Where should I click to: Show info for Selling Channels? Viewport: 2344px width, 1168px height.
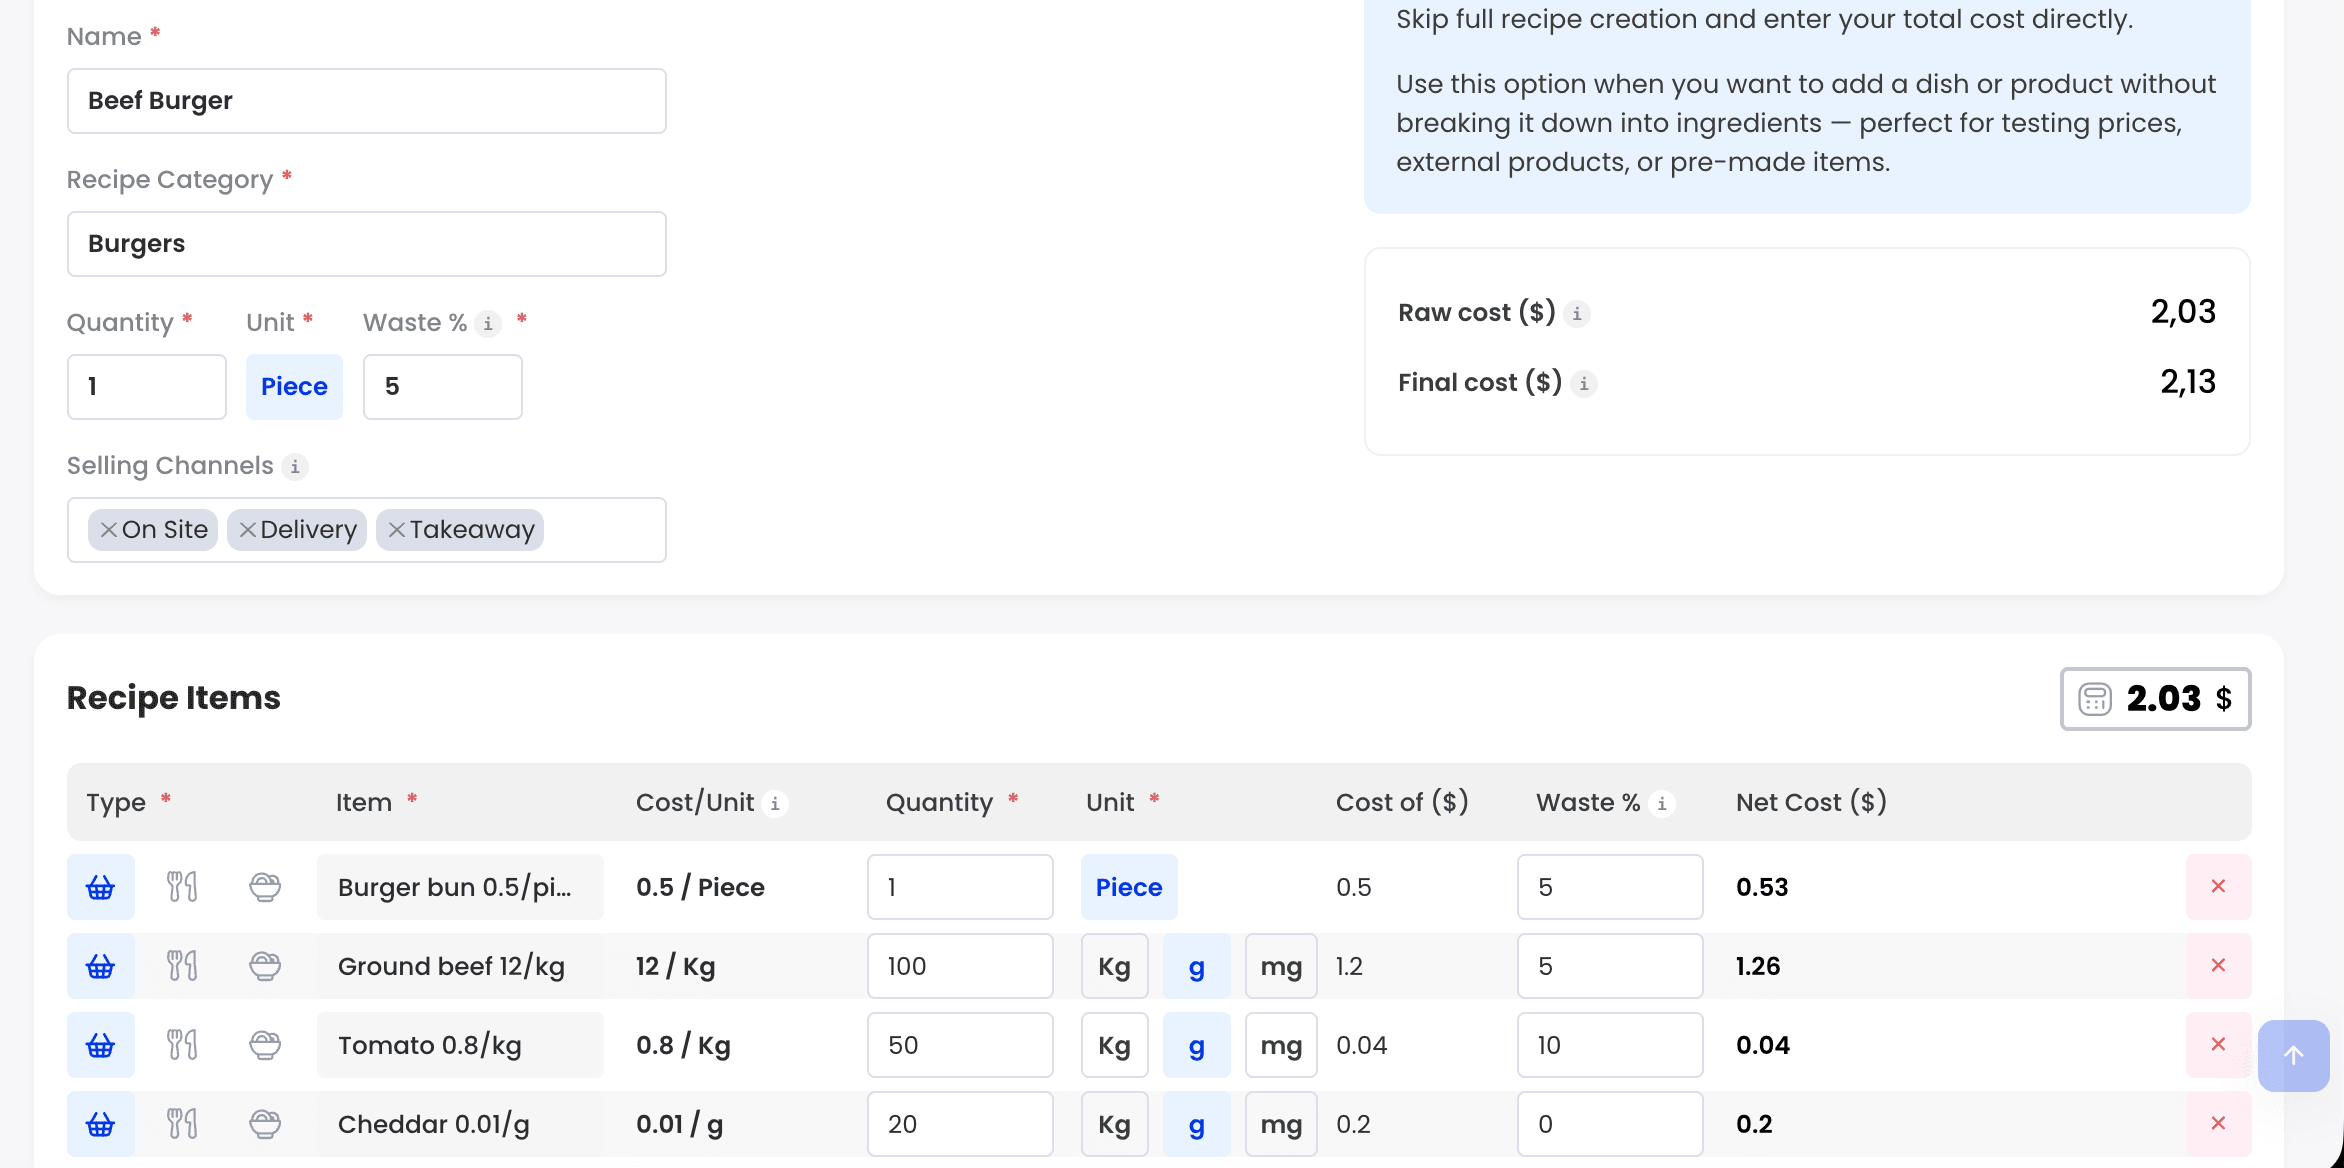295,467
